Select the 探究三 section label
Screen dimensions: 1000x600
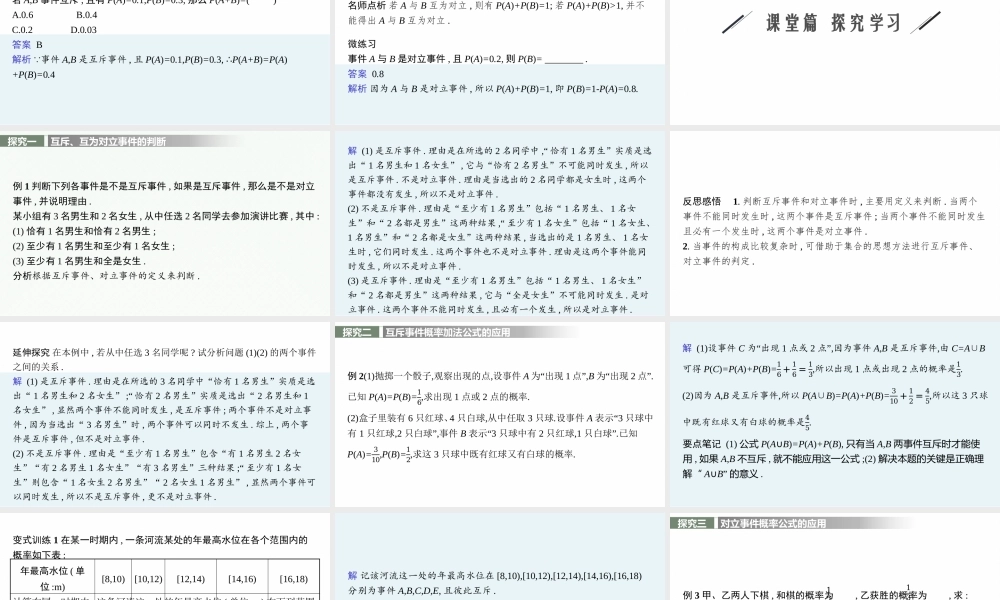pyautogui.click(x=693, y=523)
